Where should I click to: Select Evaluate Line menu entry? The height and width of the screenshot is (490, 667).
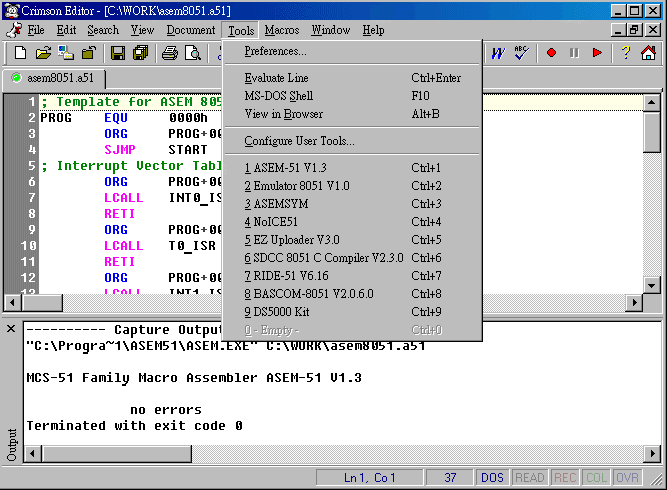[x=352, y=78]
